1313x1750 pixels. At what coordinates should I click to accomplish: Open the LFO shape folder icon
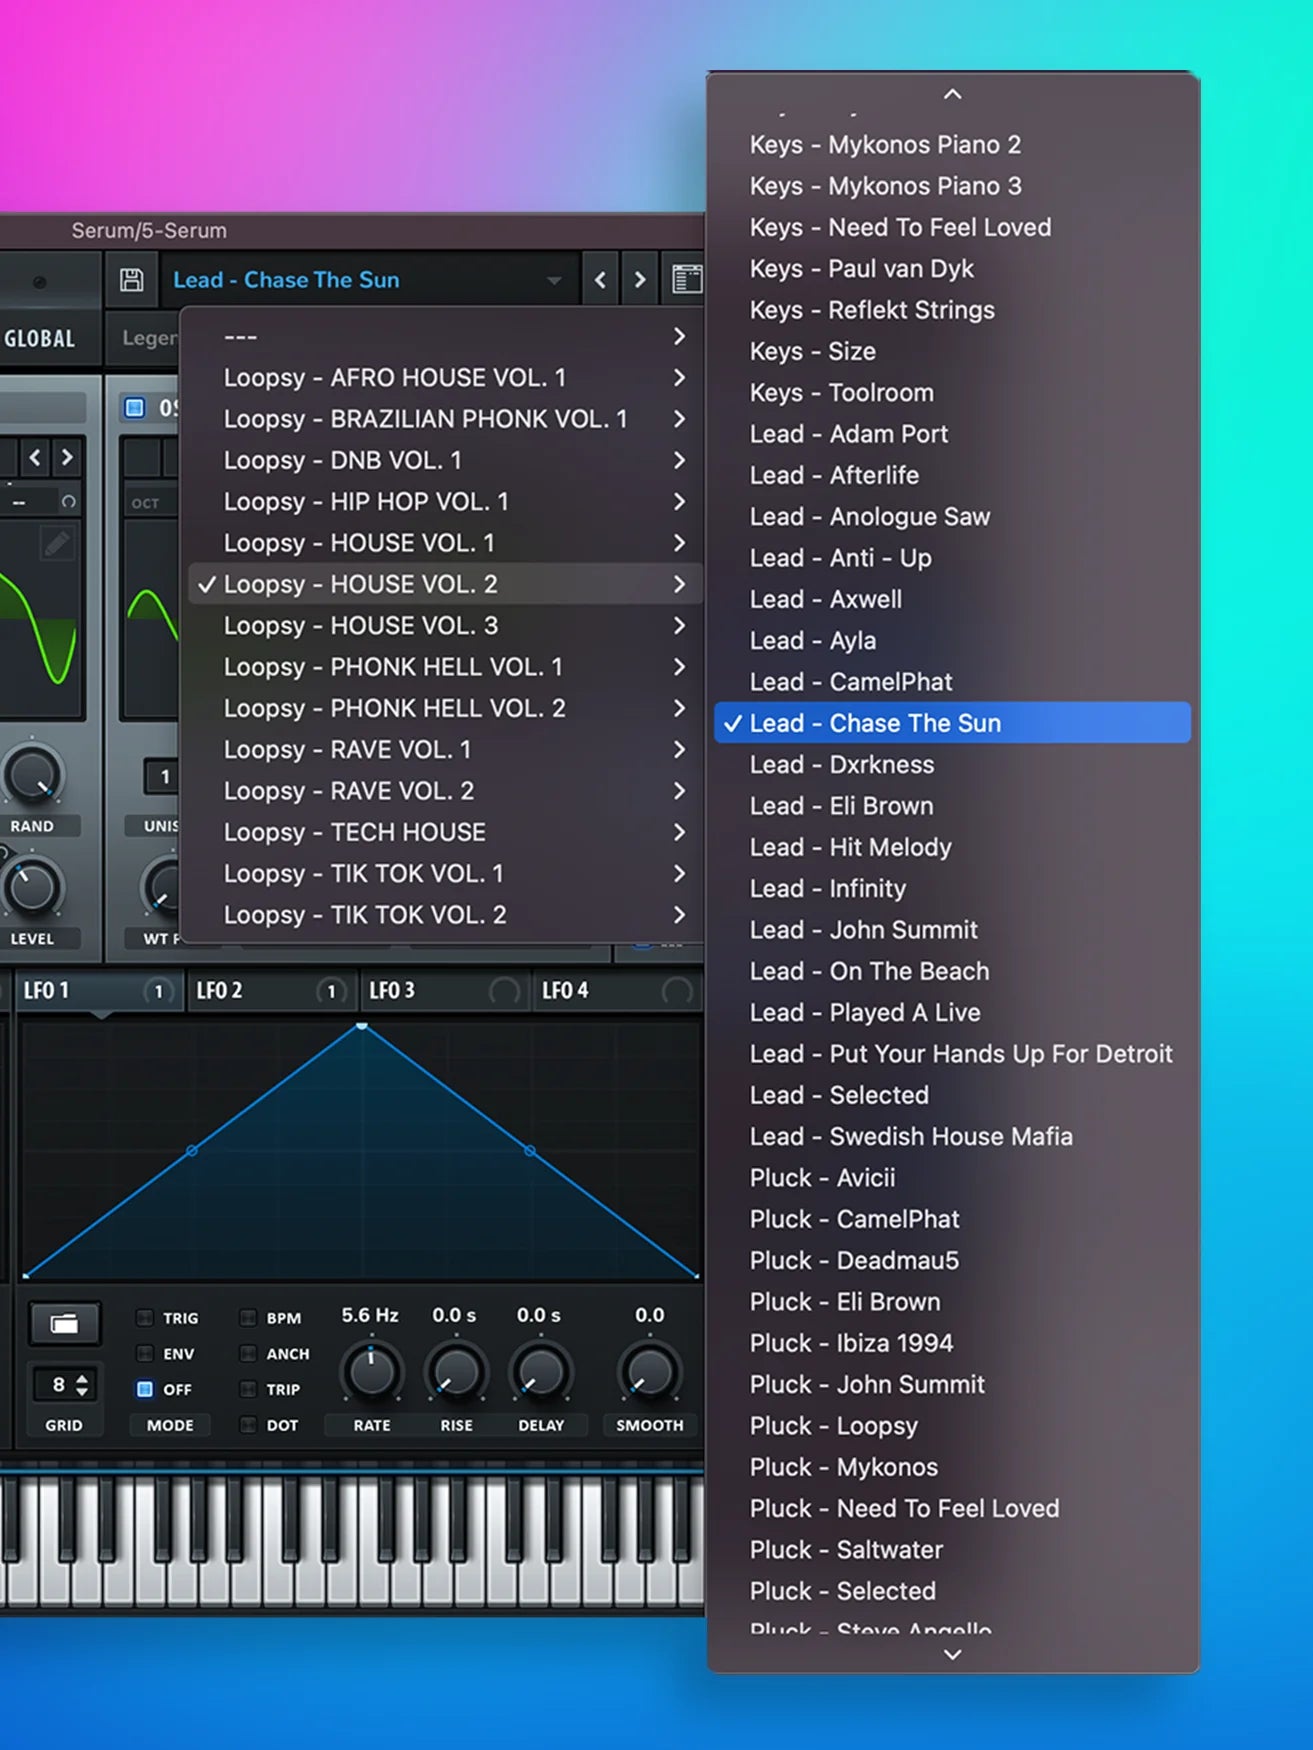click(x=64, y=1324)
